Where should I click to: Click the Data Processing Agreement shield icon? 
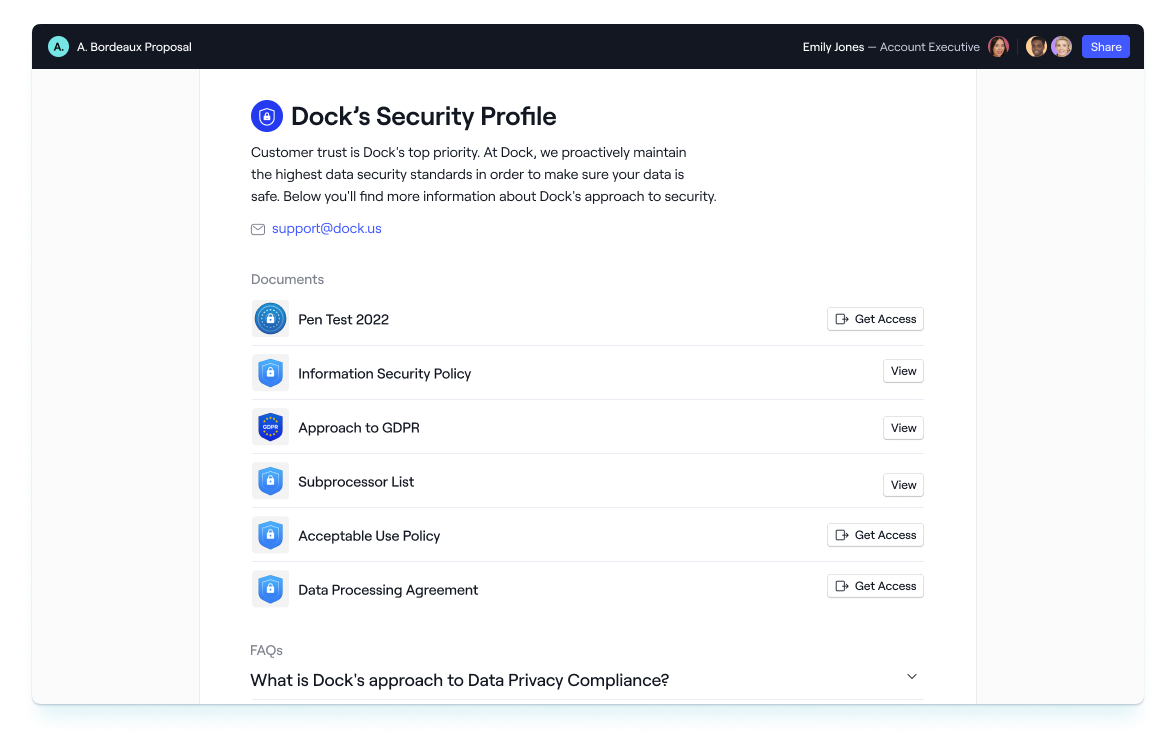270,589
